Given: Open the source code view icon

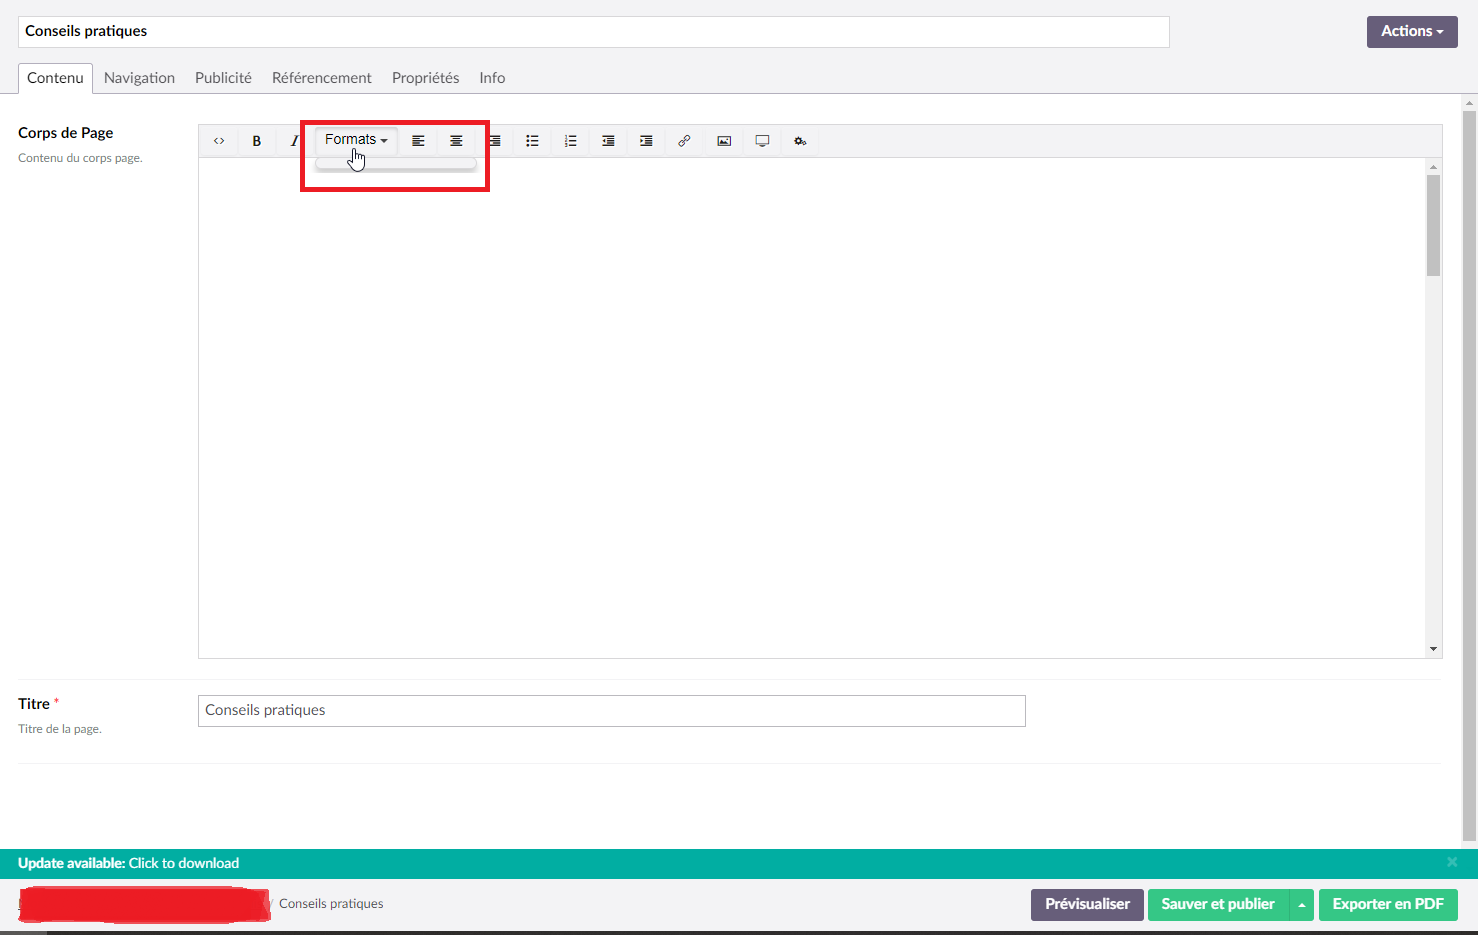Looking at the screenshot, I should pos(219,141).
